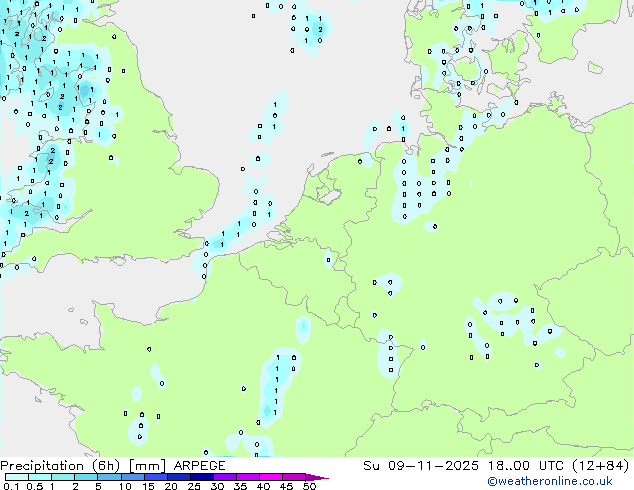The height and width of the screenshot is (490, 634).
Task: Select the 'Su 09-11-2025' date text
Action: [x=421, y=466]
